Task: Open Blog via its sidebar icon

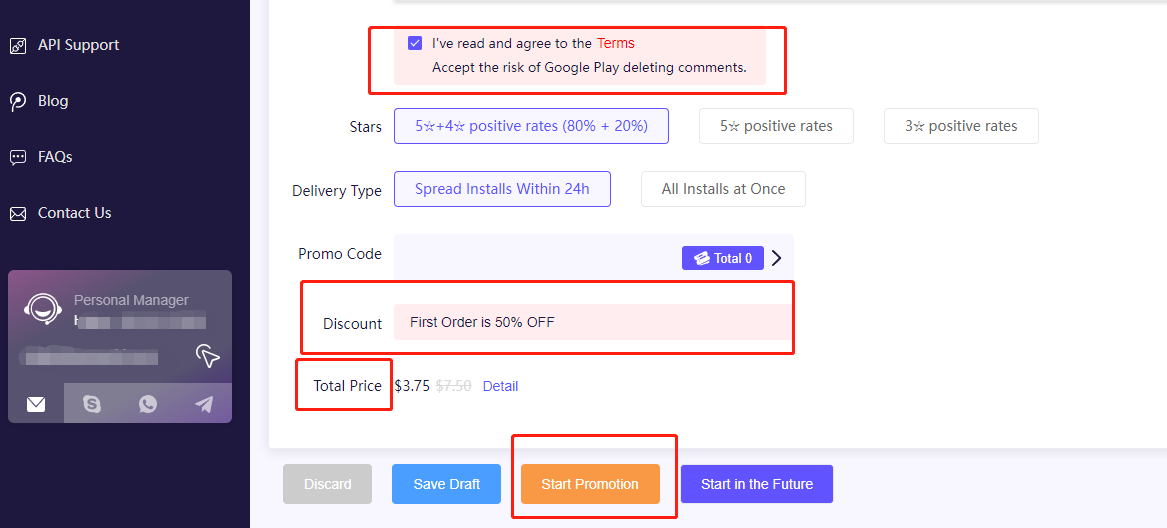Action: [x=18, y=101]
